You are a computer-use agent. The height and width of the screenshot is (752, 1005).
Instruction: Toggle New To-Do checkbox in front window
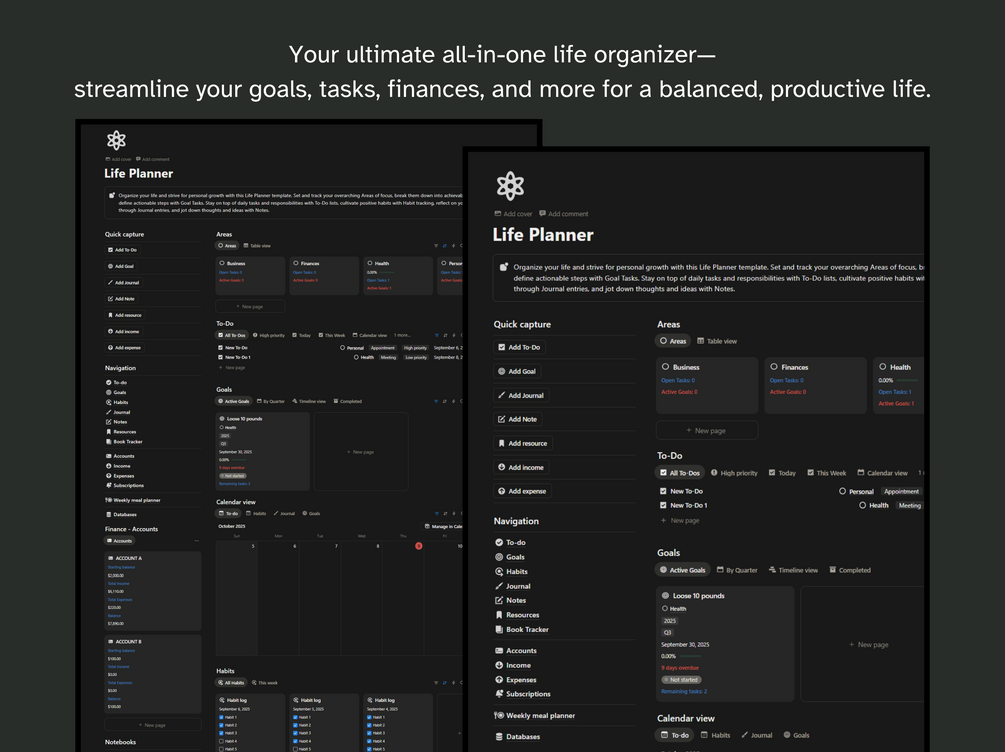[663, 491]
